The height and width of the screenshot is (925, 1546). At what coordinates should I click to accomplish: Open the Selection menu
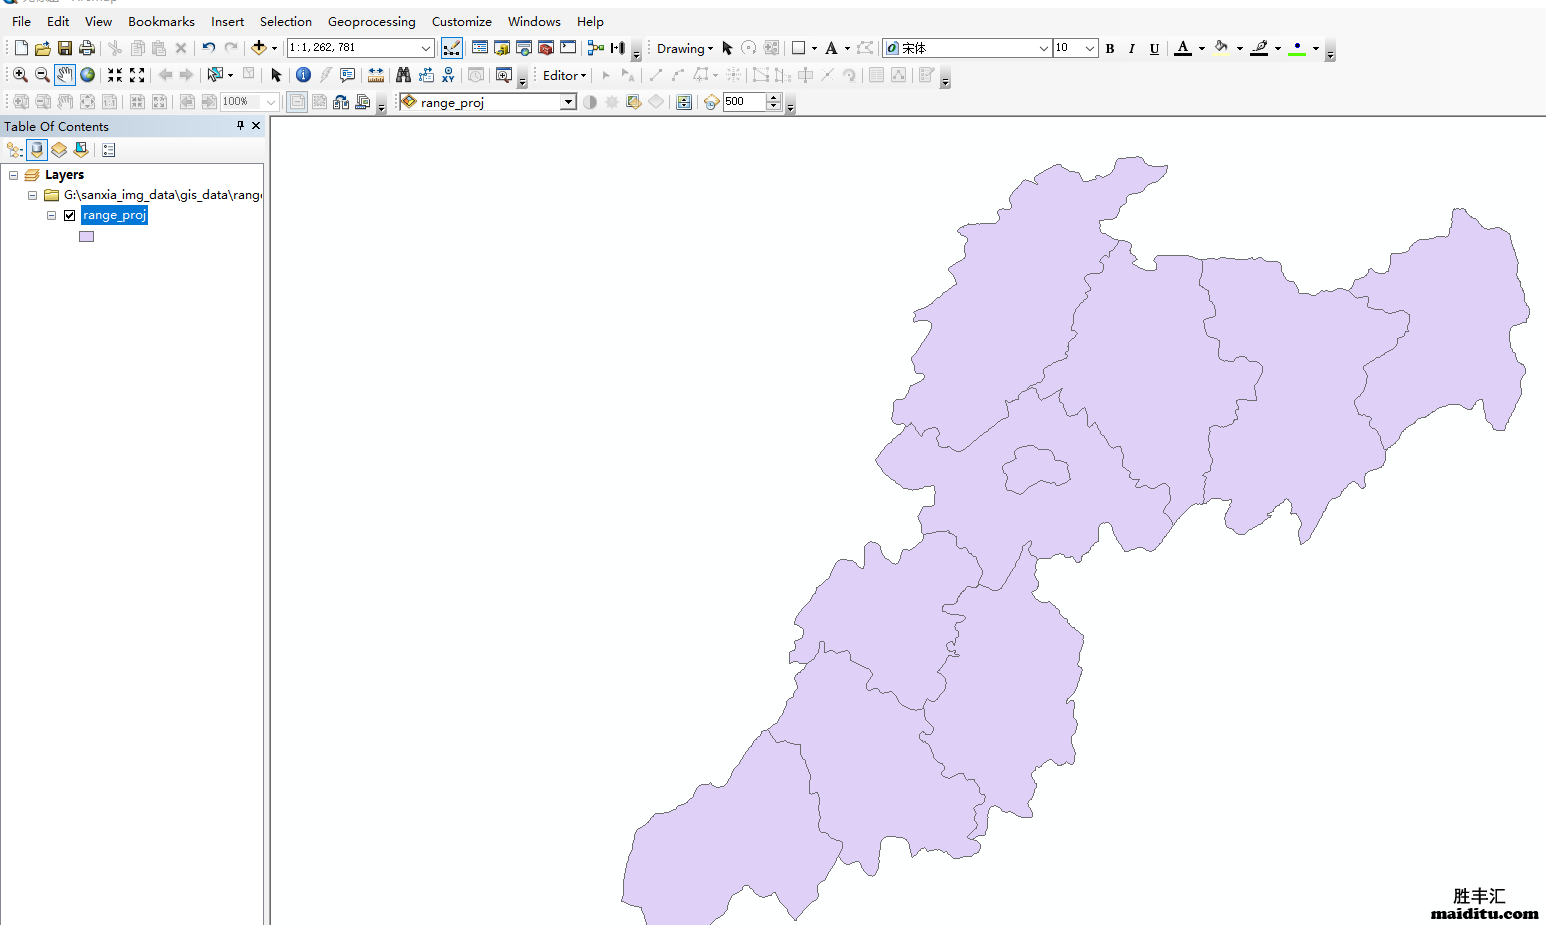pos(285,21)
